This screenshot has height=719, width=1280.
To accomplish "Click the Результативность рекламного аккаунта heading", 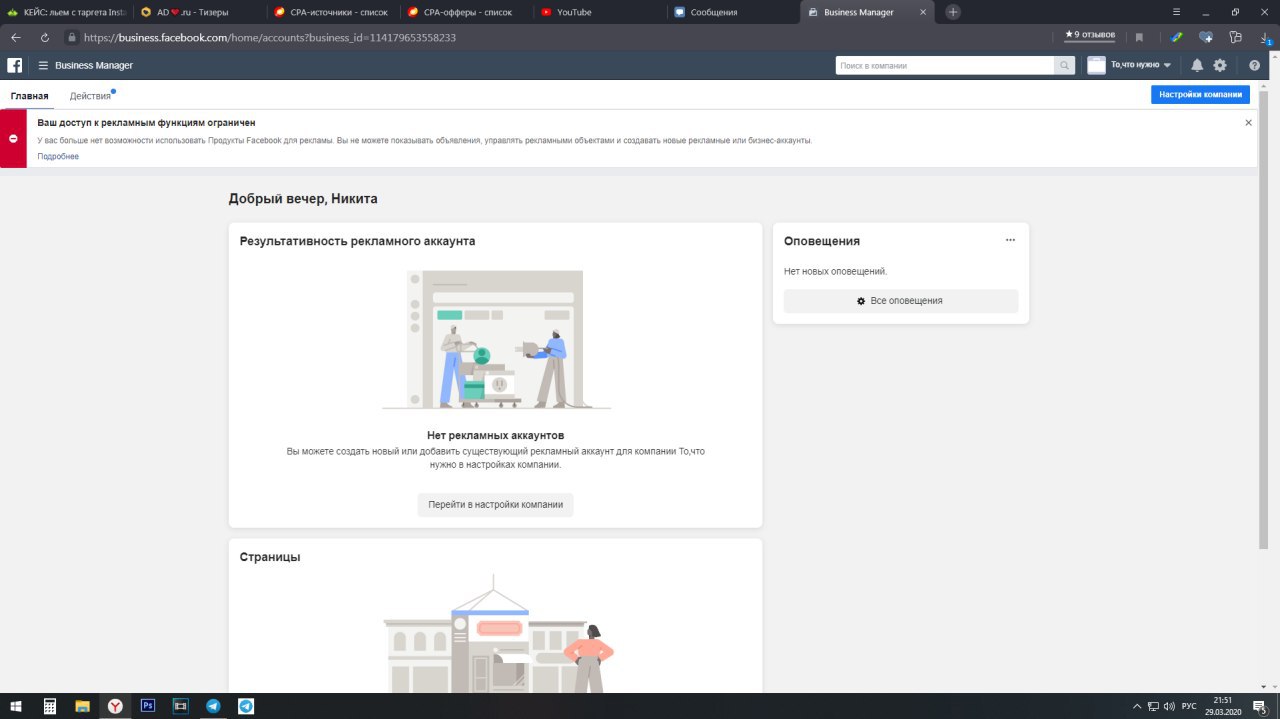I will point(358,241).
